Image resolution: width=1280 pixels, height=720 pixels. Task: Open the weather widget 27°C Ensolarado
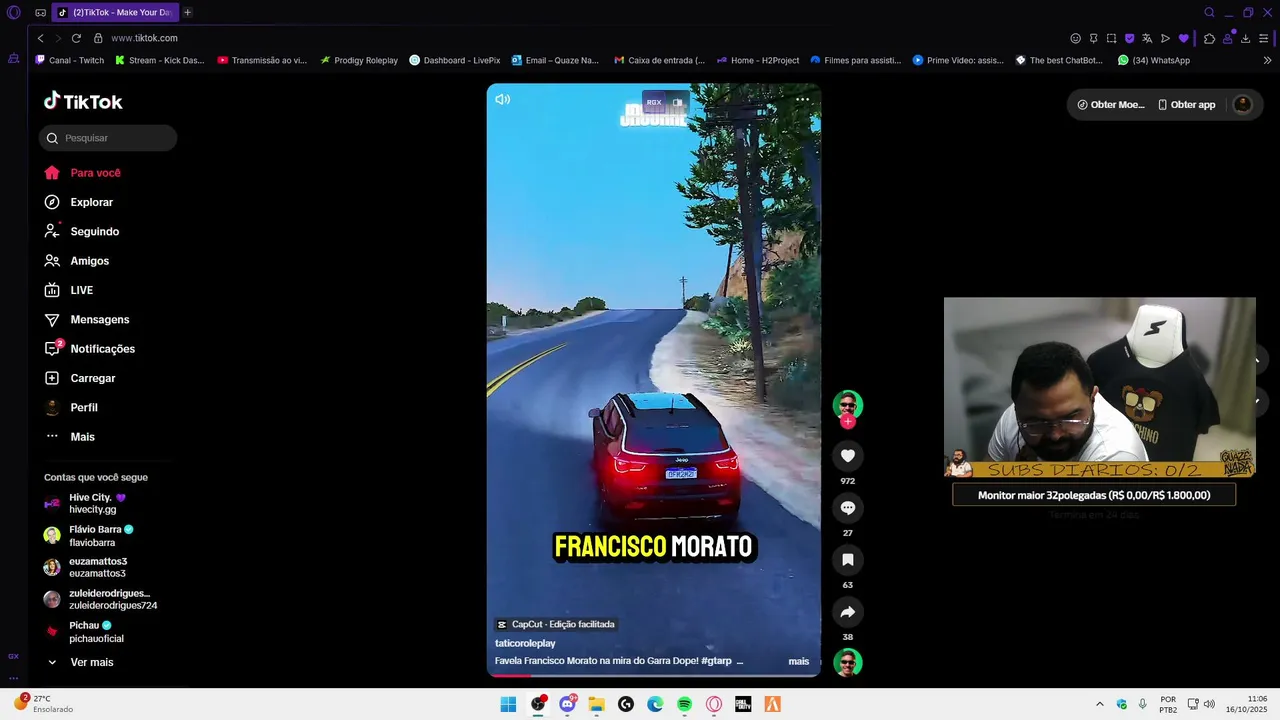pos(43,703)
